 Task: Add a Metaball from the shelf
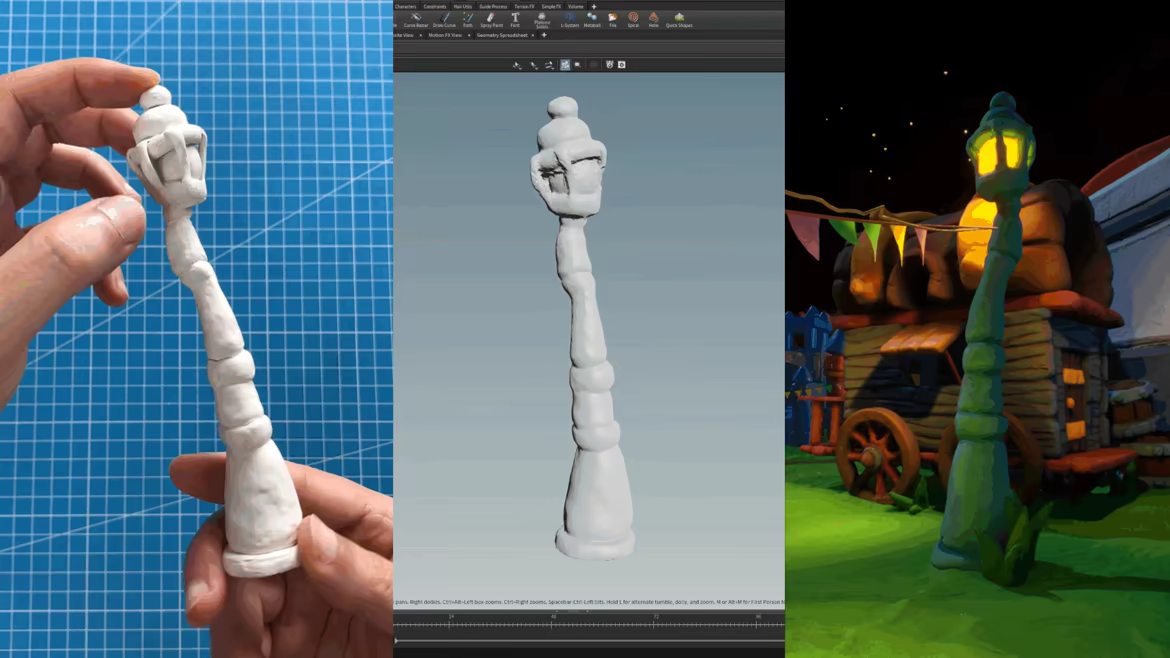[592, 19]
